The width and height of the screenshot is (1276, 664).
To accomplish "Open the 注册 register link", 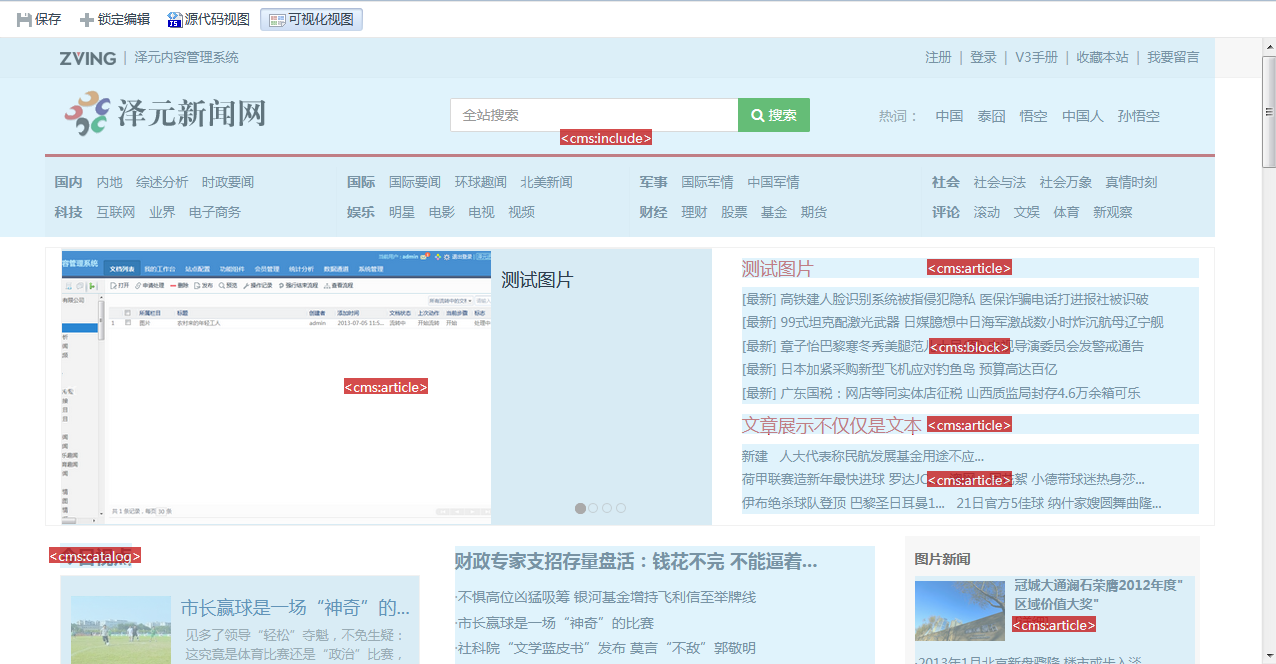I will click(938, 58).
